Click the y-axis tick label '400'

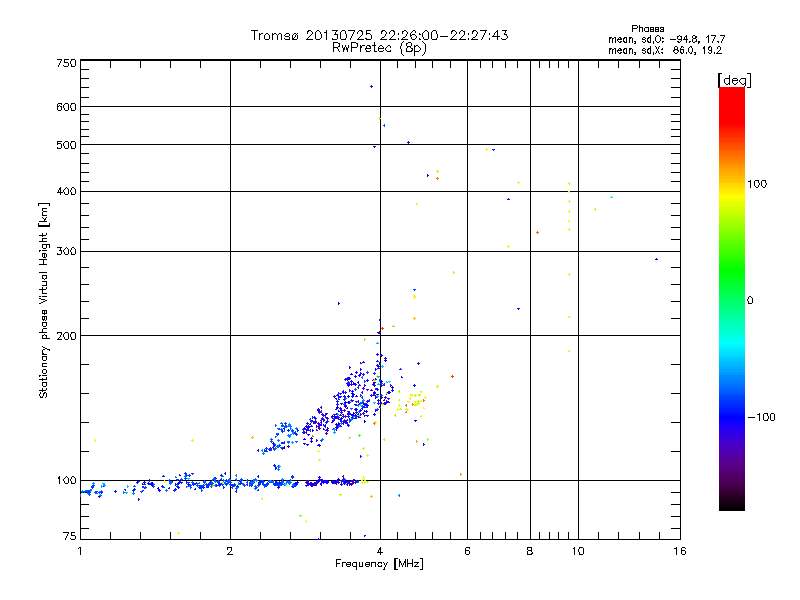(x=66, y=192)
